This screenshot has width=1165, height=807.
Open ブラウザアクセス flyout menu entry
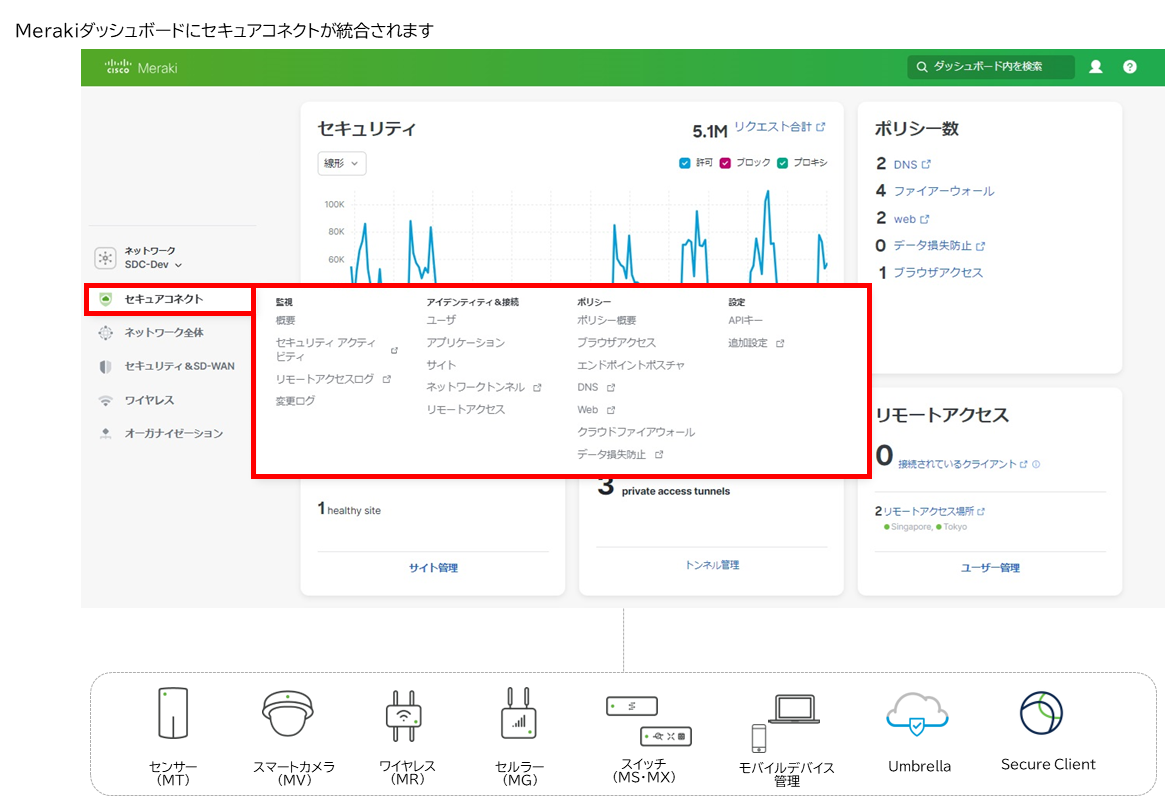616,343
